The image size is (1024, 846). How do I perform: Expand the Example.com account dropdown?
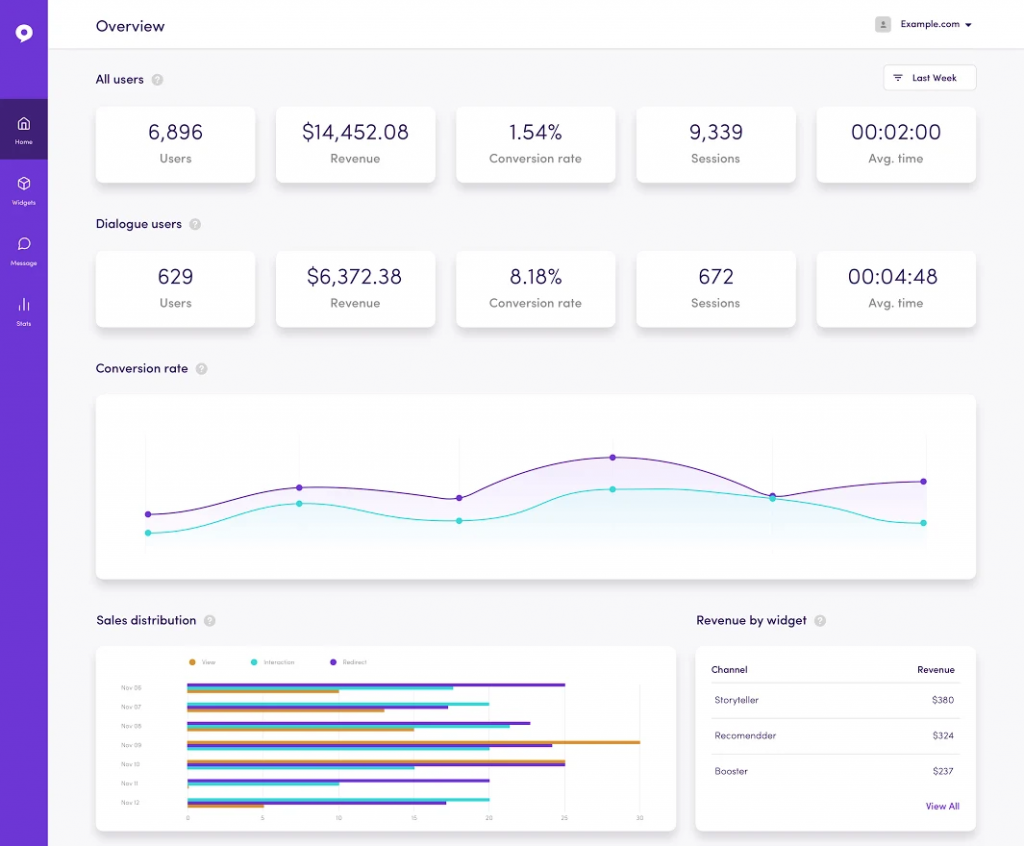pos(936,24)
